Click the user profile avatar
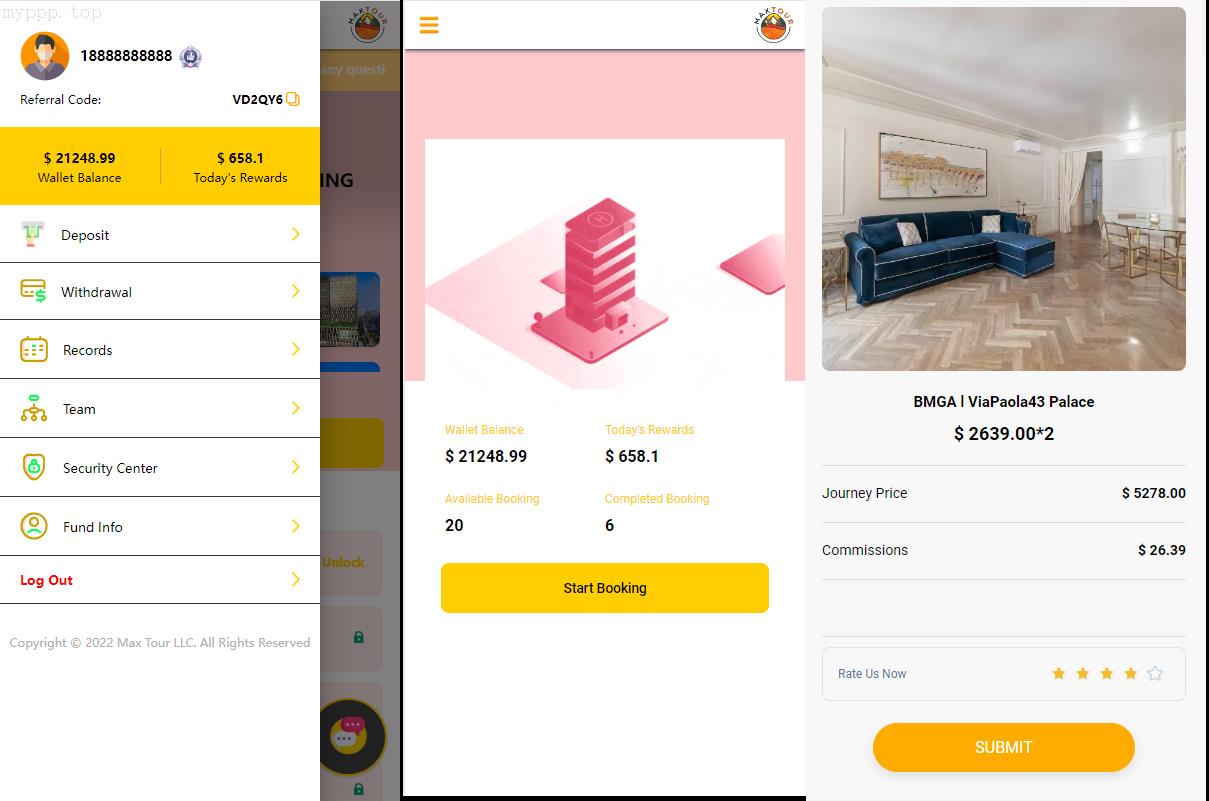This screenshot has height=801, width=1209. click(45, 56)
